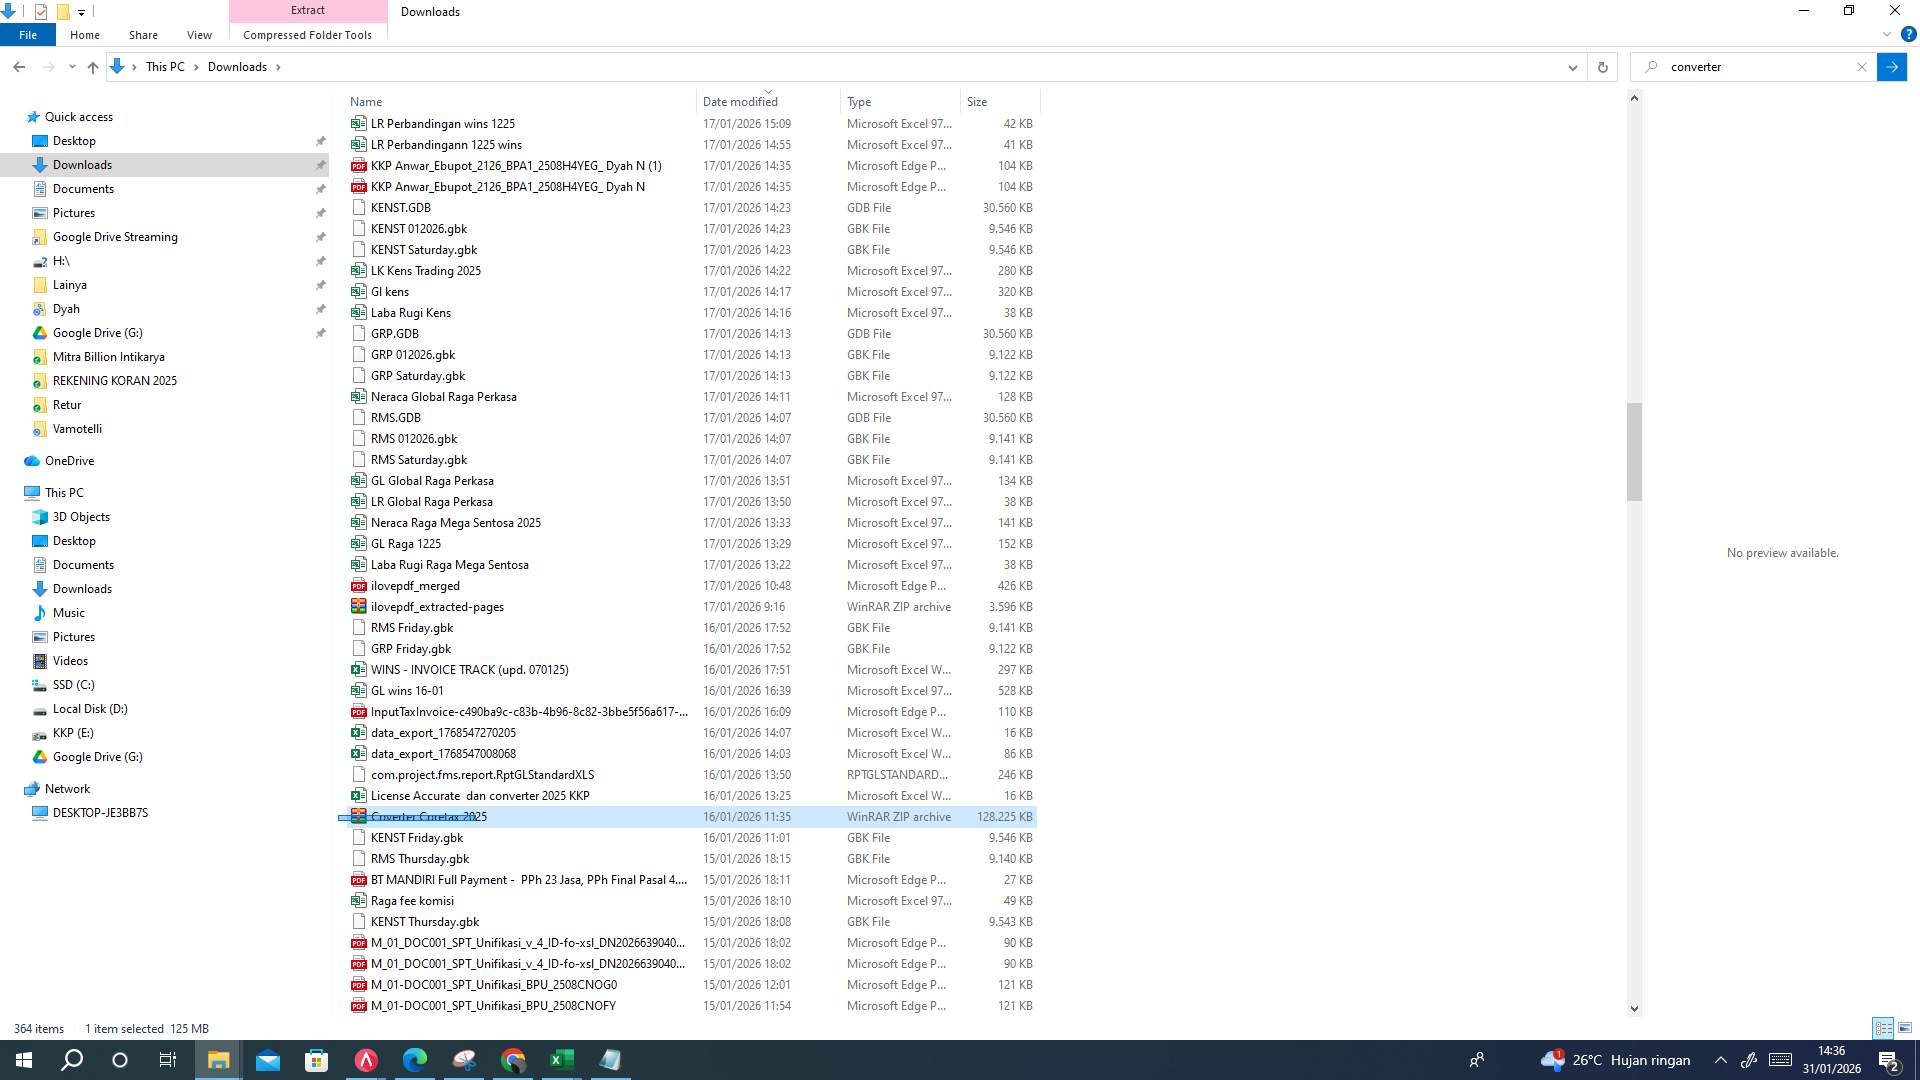The height and width of the screenshot is (1080, 1920).
Task: Clear the converter search box
Action: [x=1862, y=66]
